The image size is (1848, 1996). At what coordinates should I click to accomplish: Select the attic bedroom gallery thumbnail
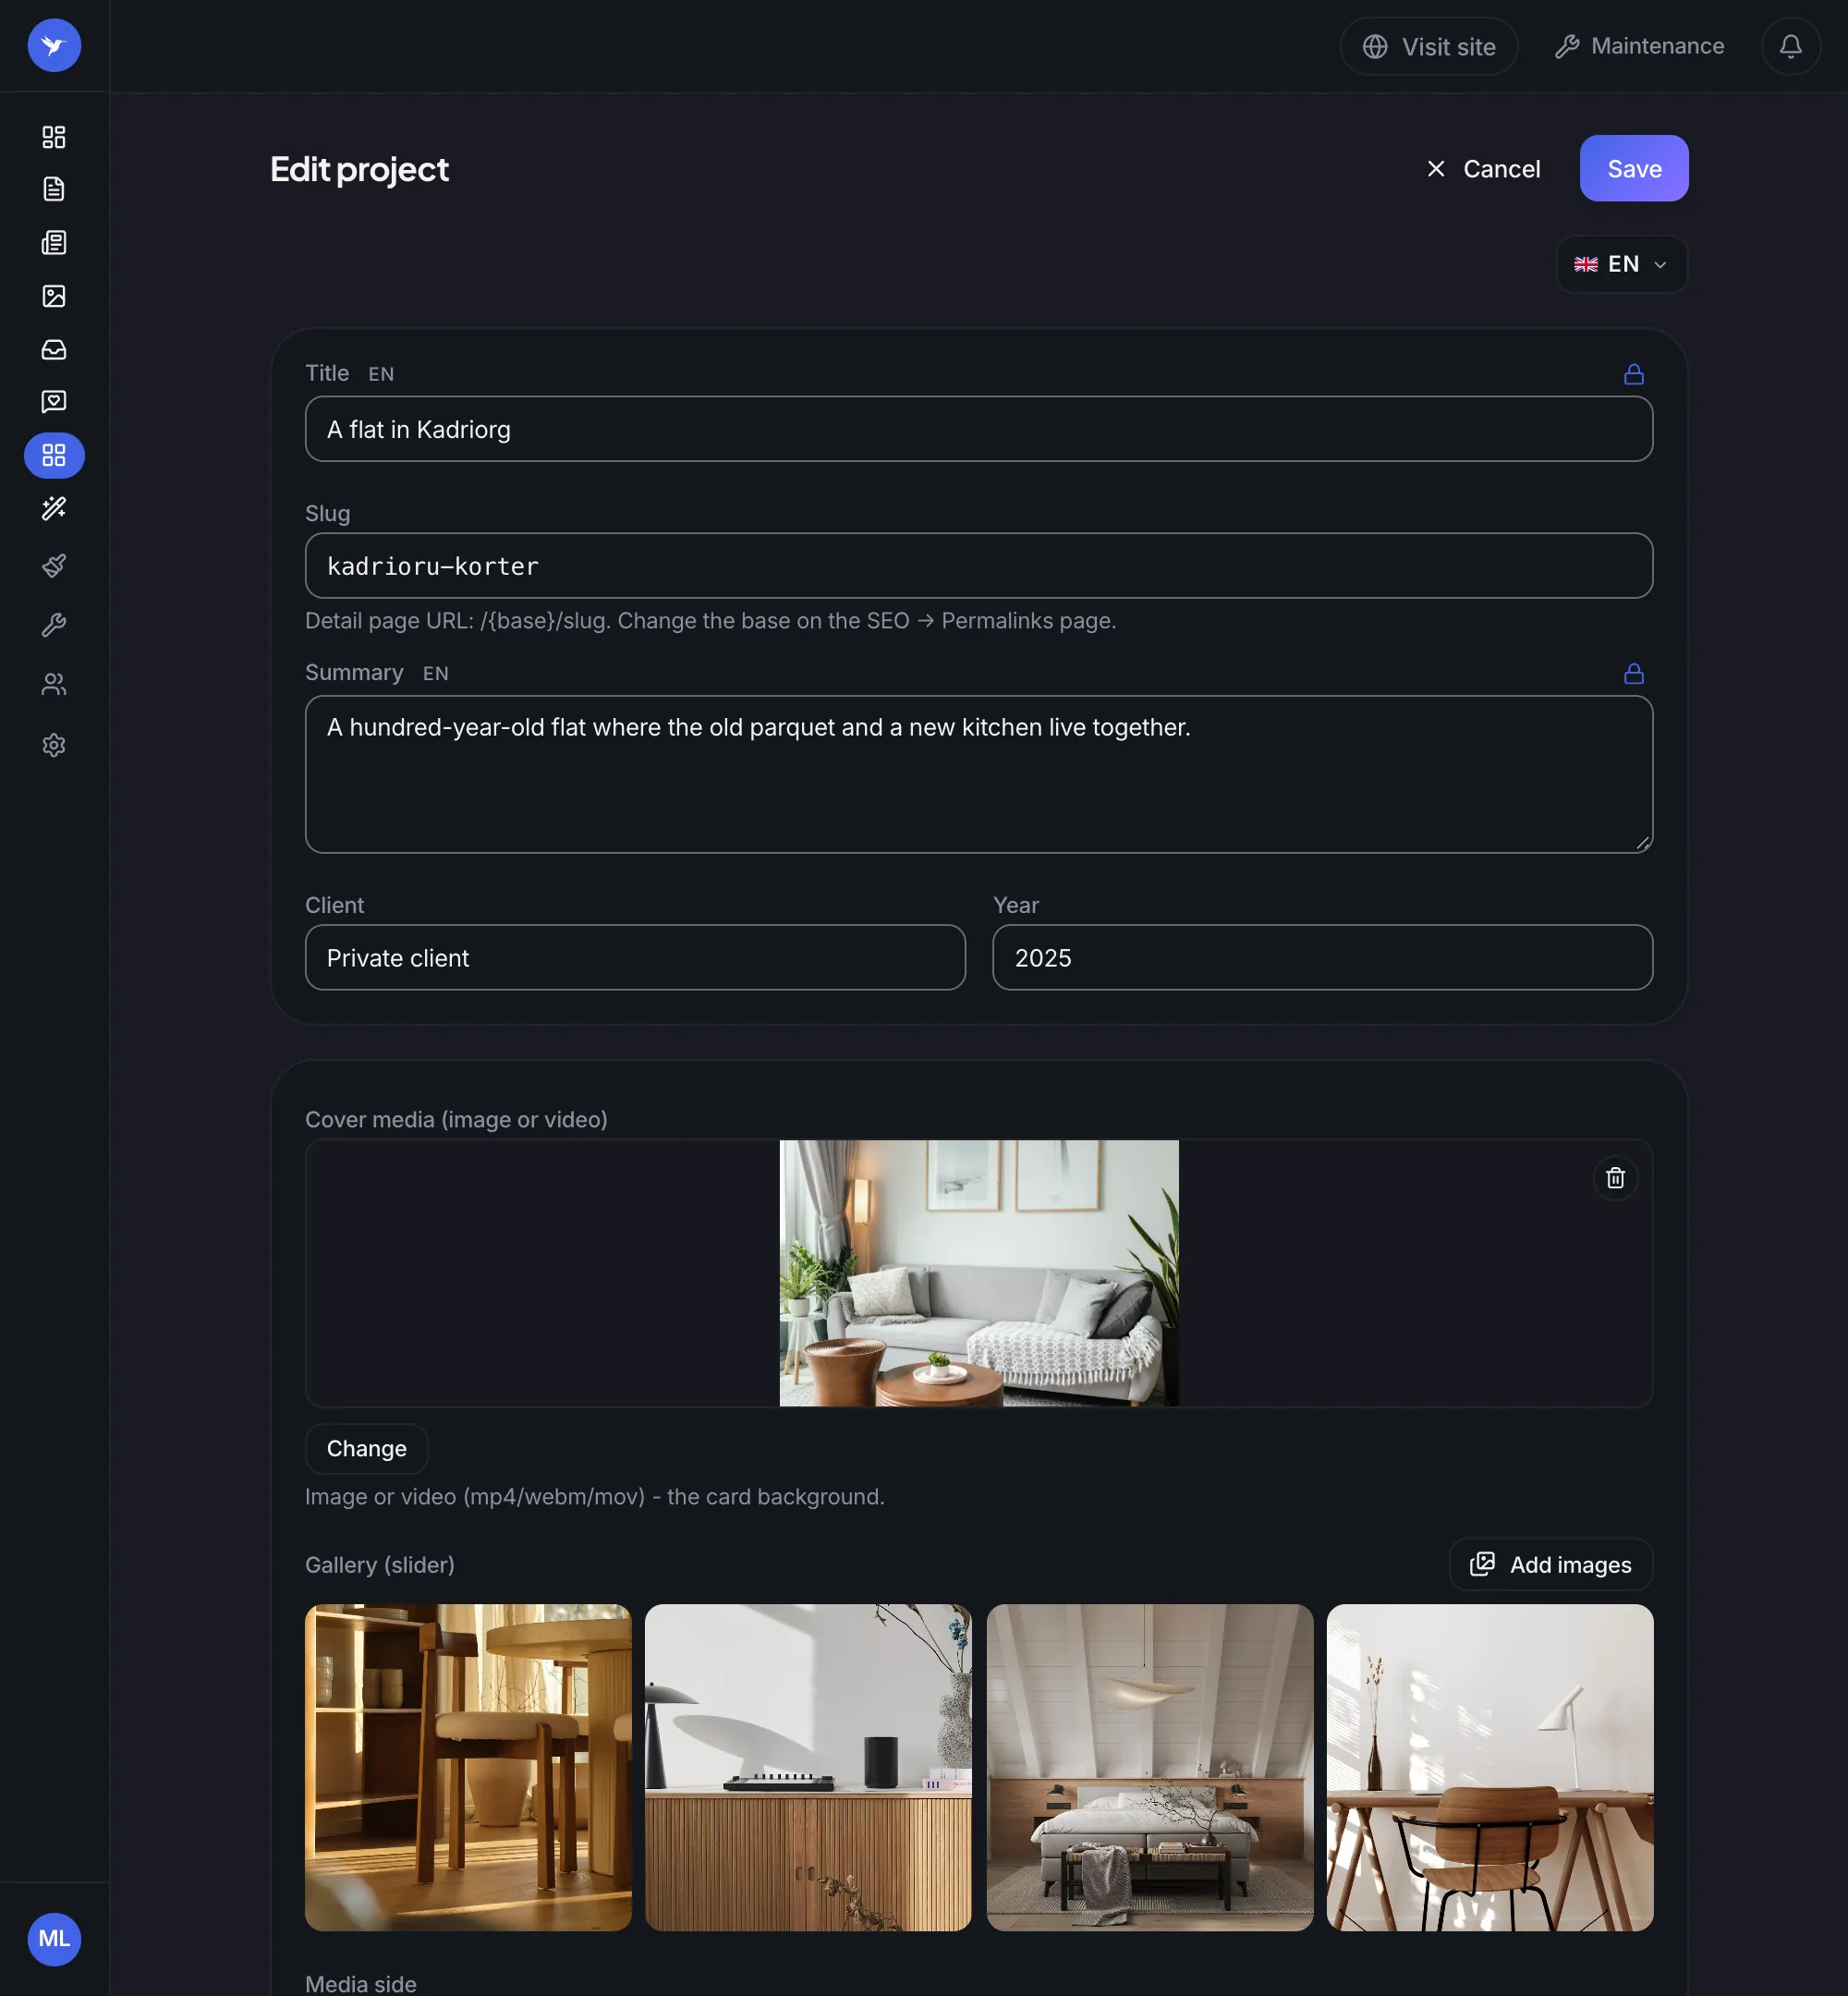[x=1150, y=1768]
